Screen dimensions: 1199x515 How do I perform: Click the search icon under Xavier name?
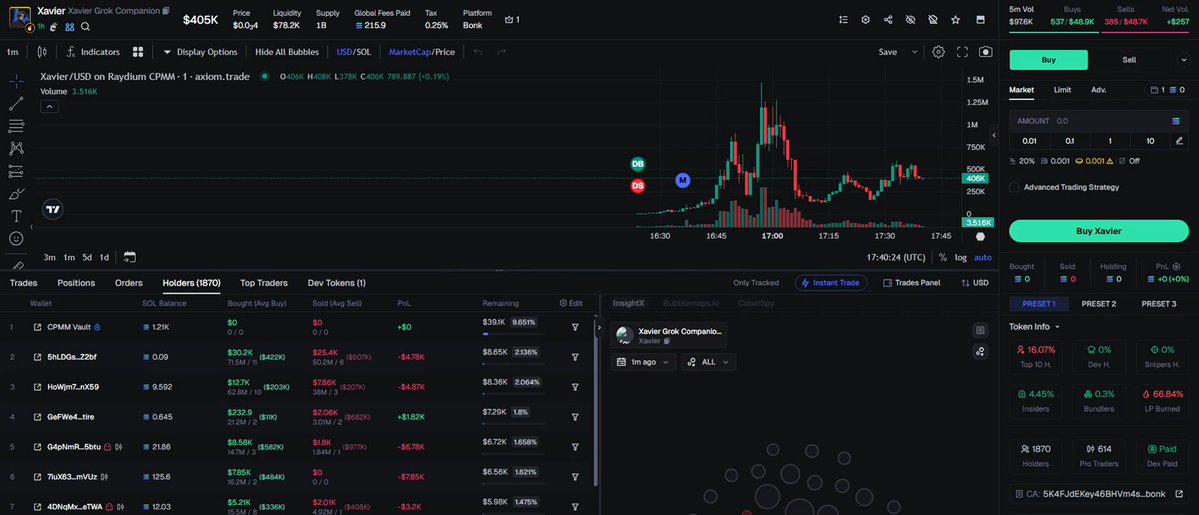point(86,26)
